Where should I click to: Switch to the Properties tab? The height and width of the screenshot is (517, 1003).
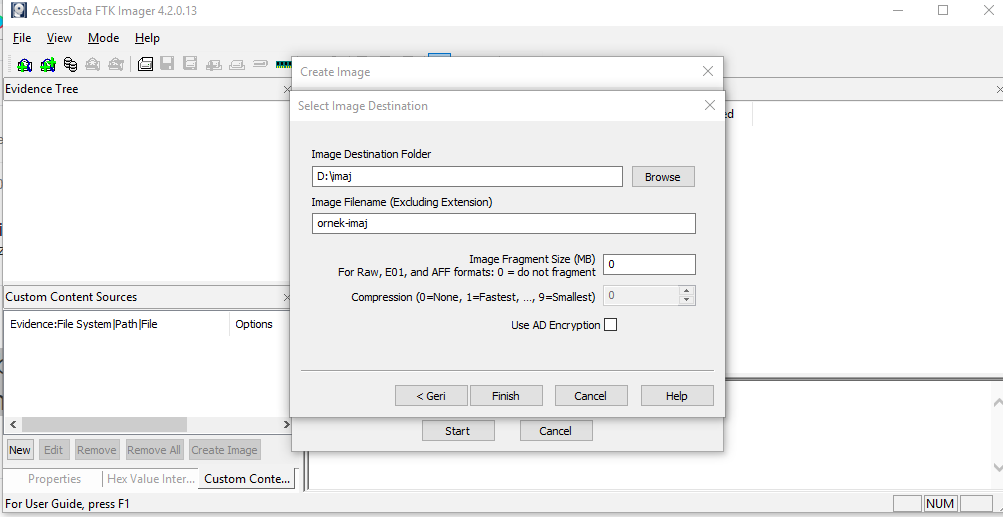coord(54,479)
